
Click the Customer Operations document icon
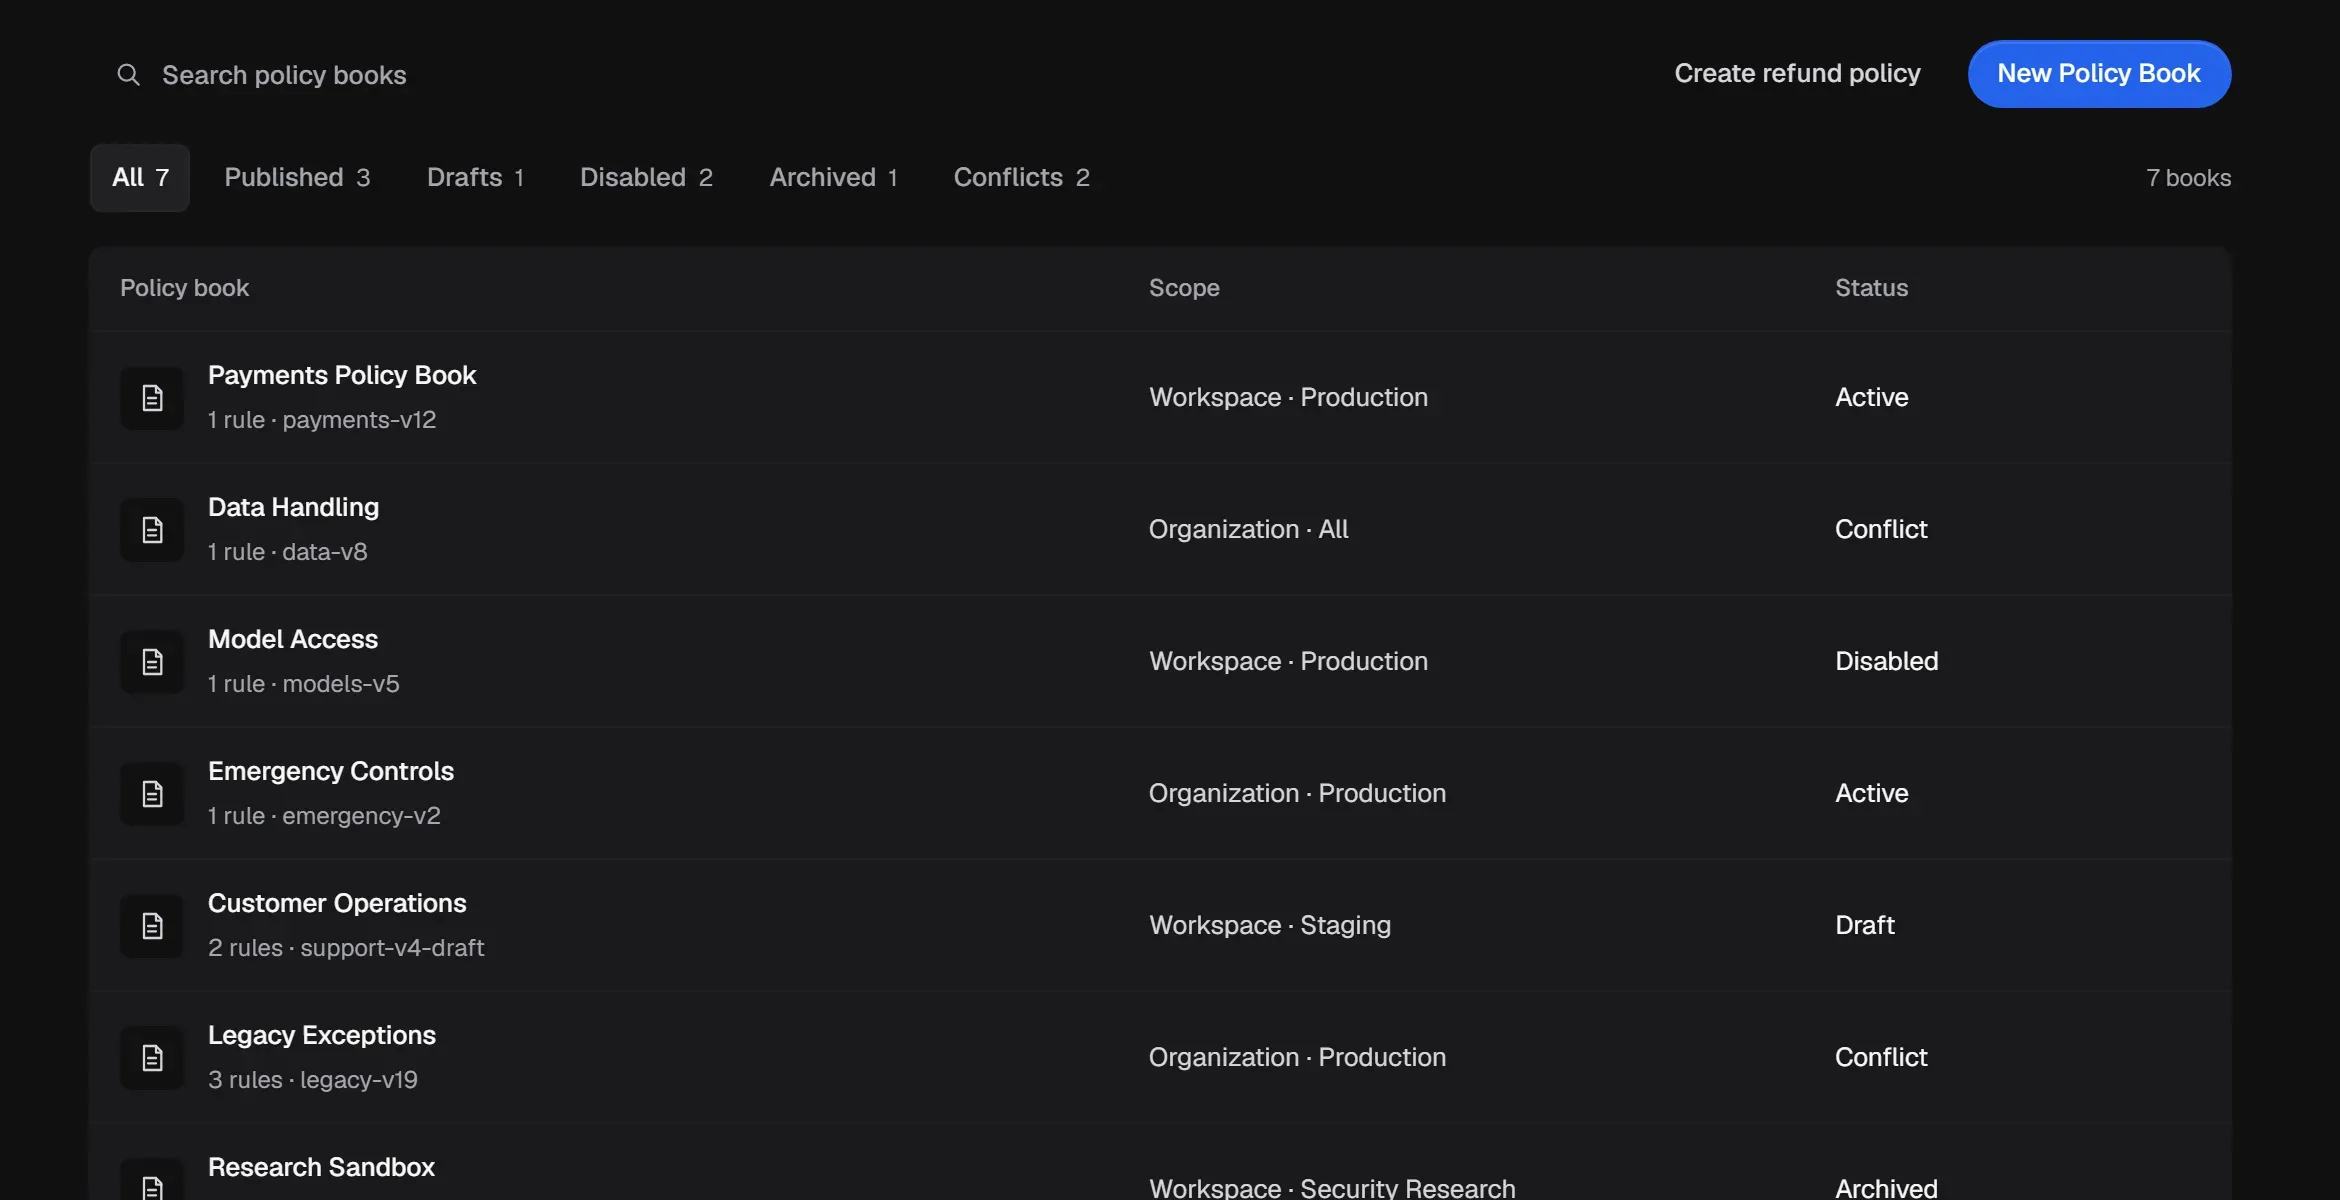152,926
